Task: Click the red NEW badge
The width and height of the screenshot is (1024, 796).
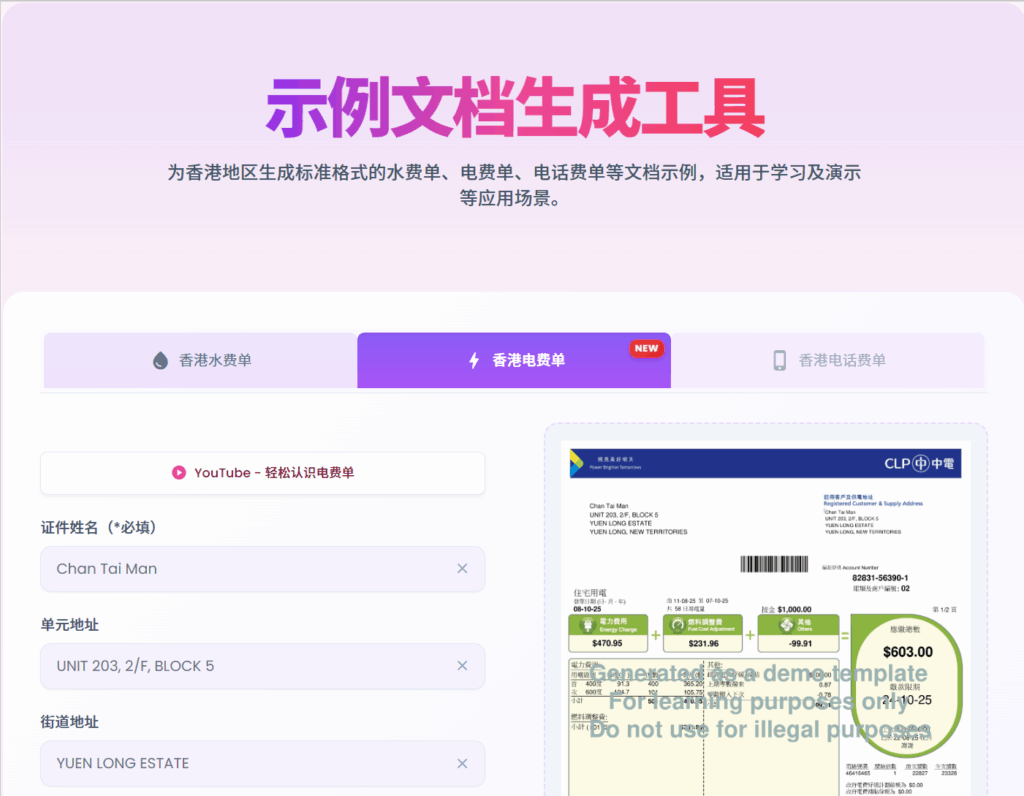Action: (647, 348)
